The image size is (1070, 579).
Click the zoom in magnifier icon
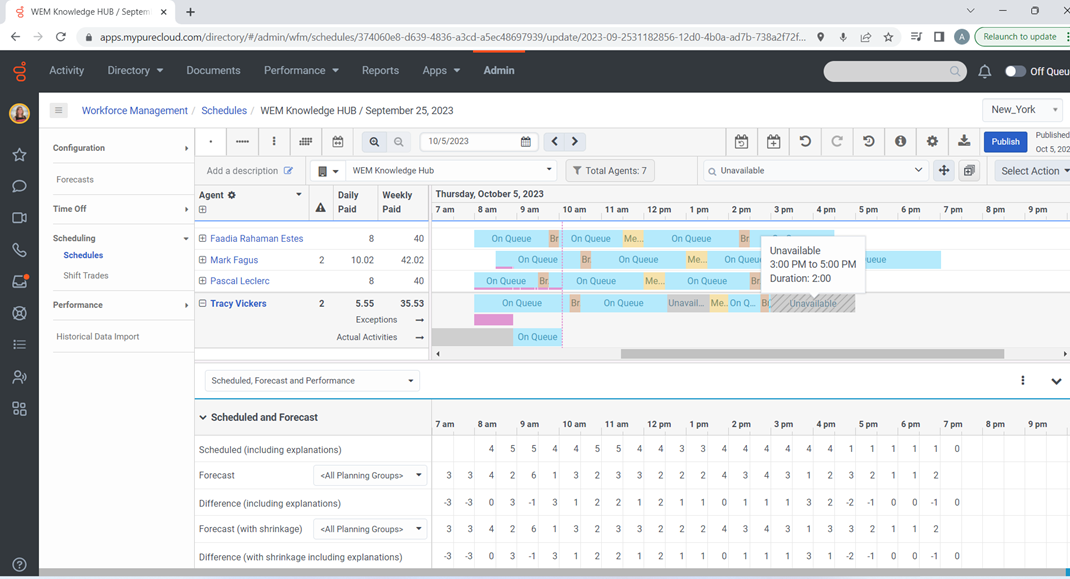click(x=374, y=142)
